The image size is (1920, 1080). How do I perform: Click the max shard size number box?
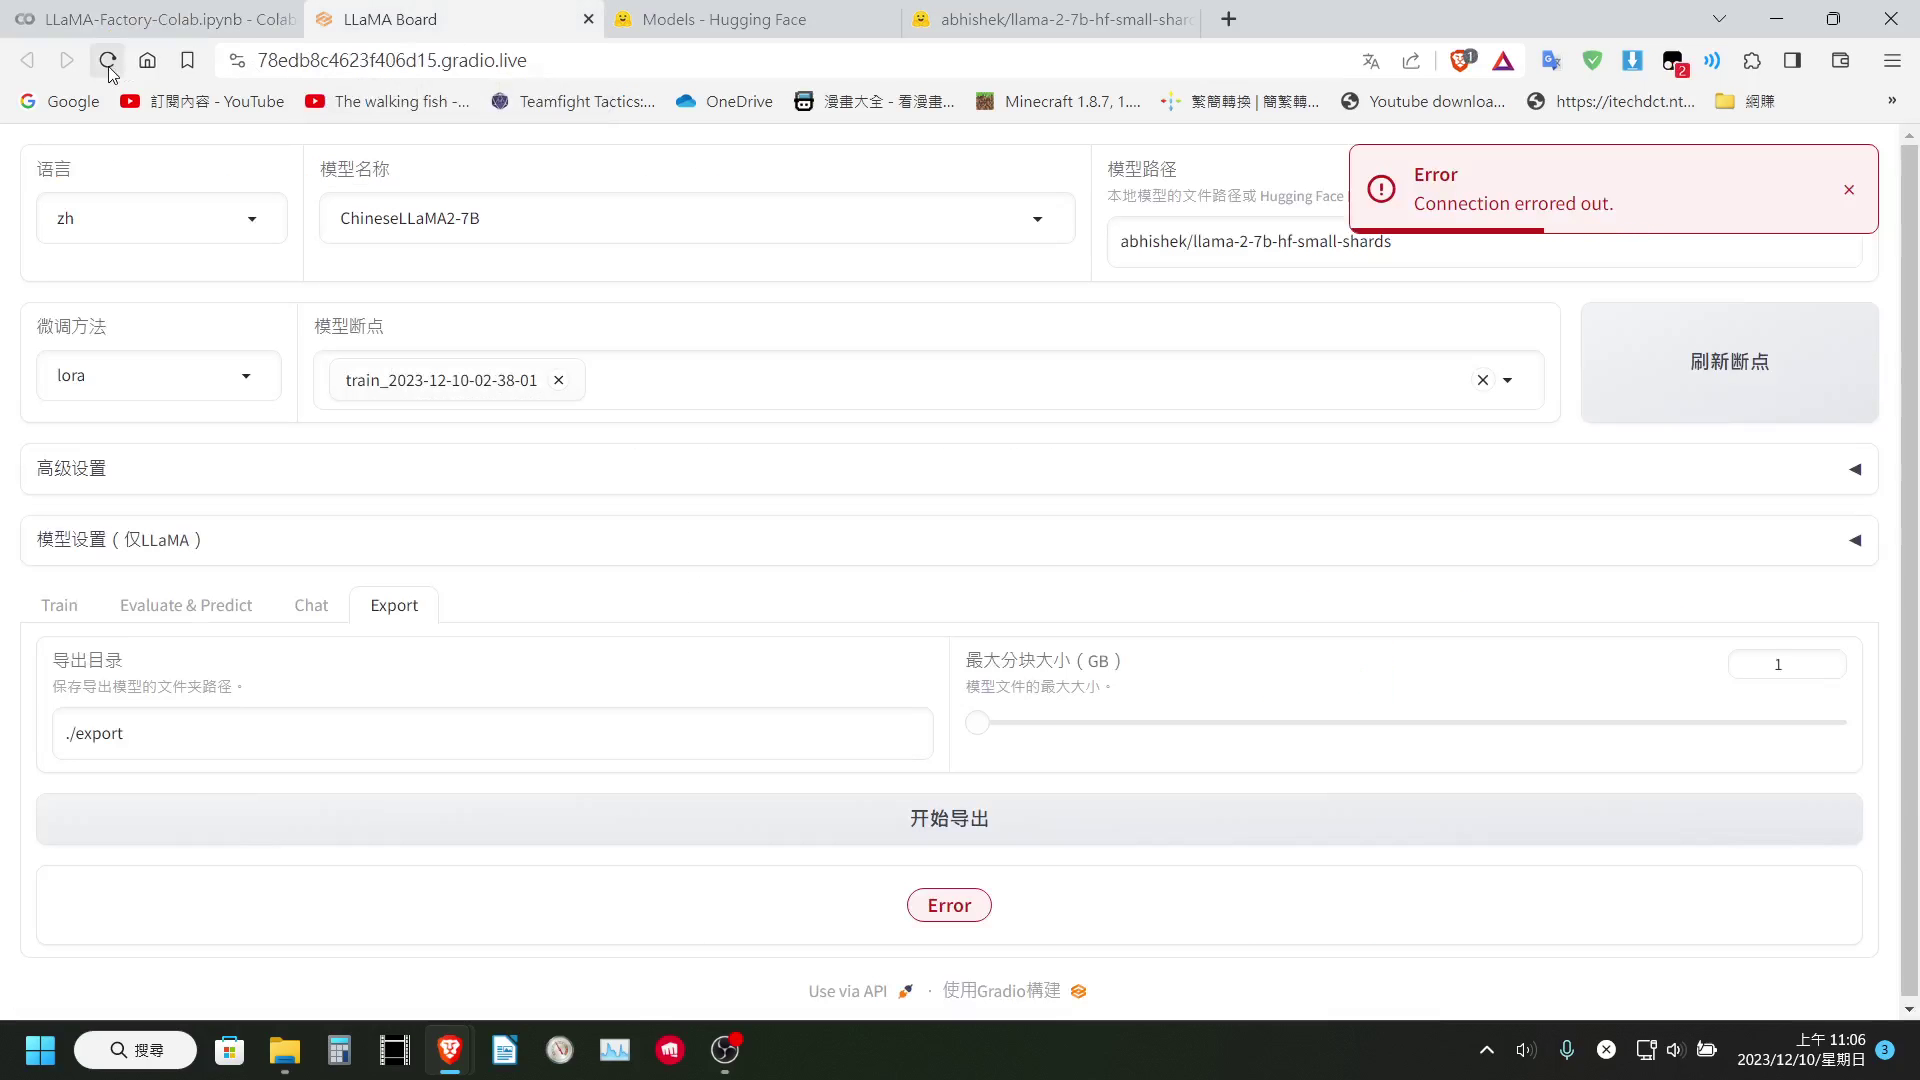[1787, 664]
